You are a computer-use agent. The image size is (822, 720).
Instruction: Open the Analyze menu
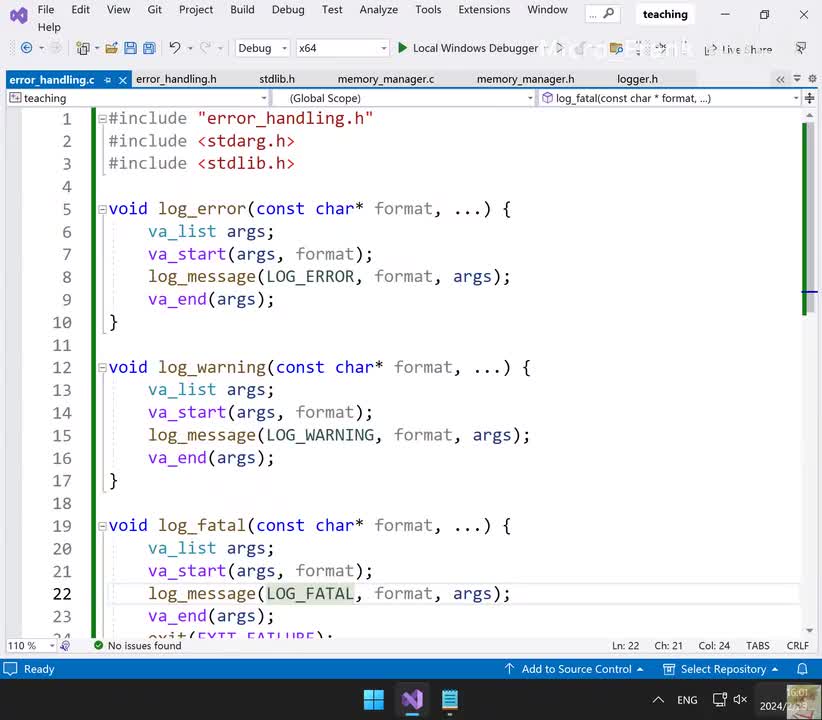[x=378, y=10]
